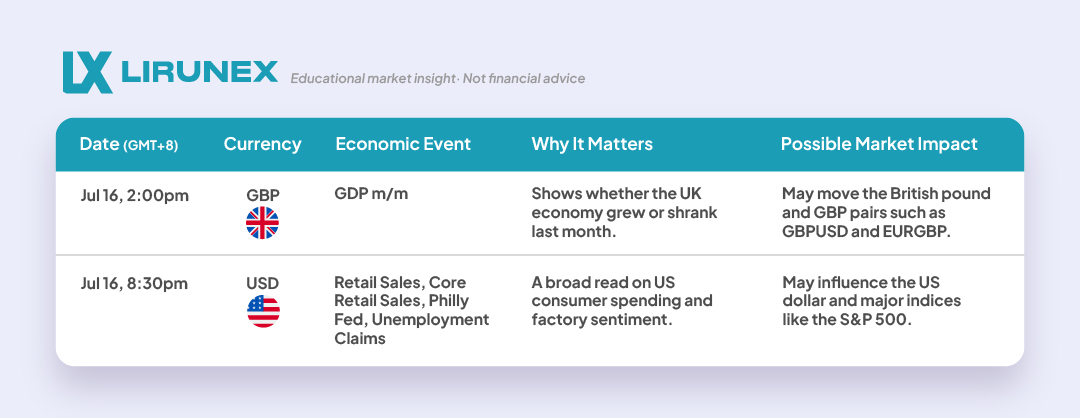Select the Jul 16, 8:30pm date cell
Viewport: 1080px width, 418px height.
pos(134,284)
